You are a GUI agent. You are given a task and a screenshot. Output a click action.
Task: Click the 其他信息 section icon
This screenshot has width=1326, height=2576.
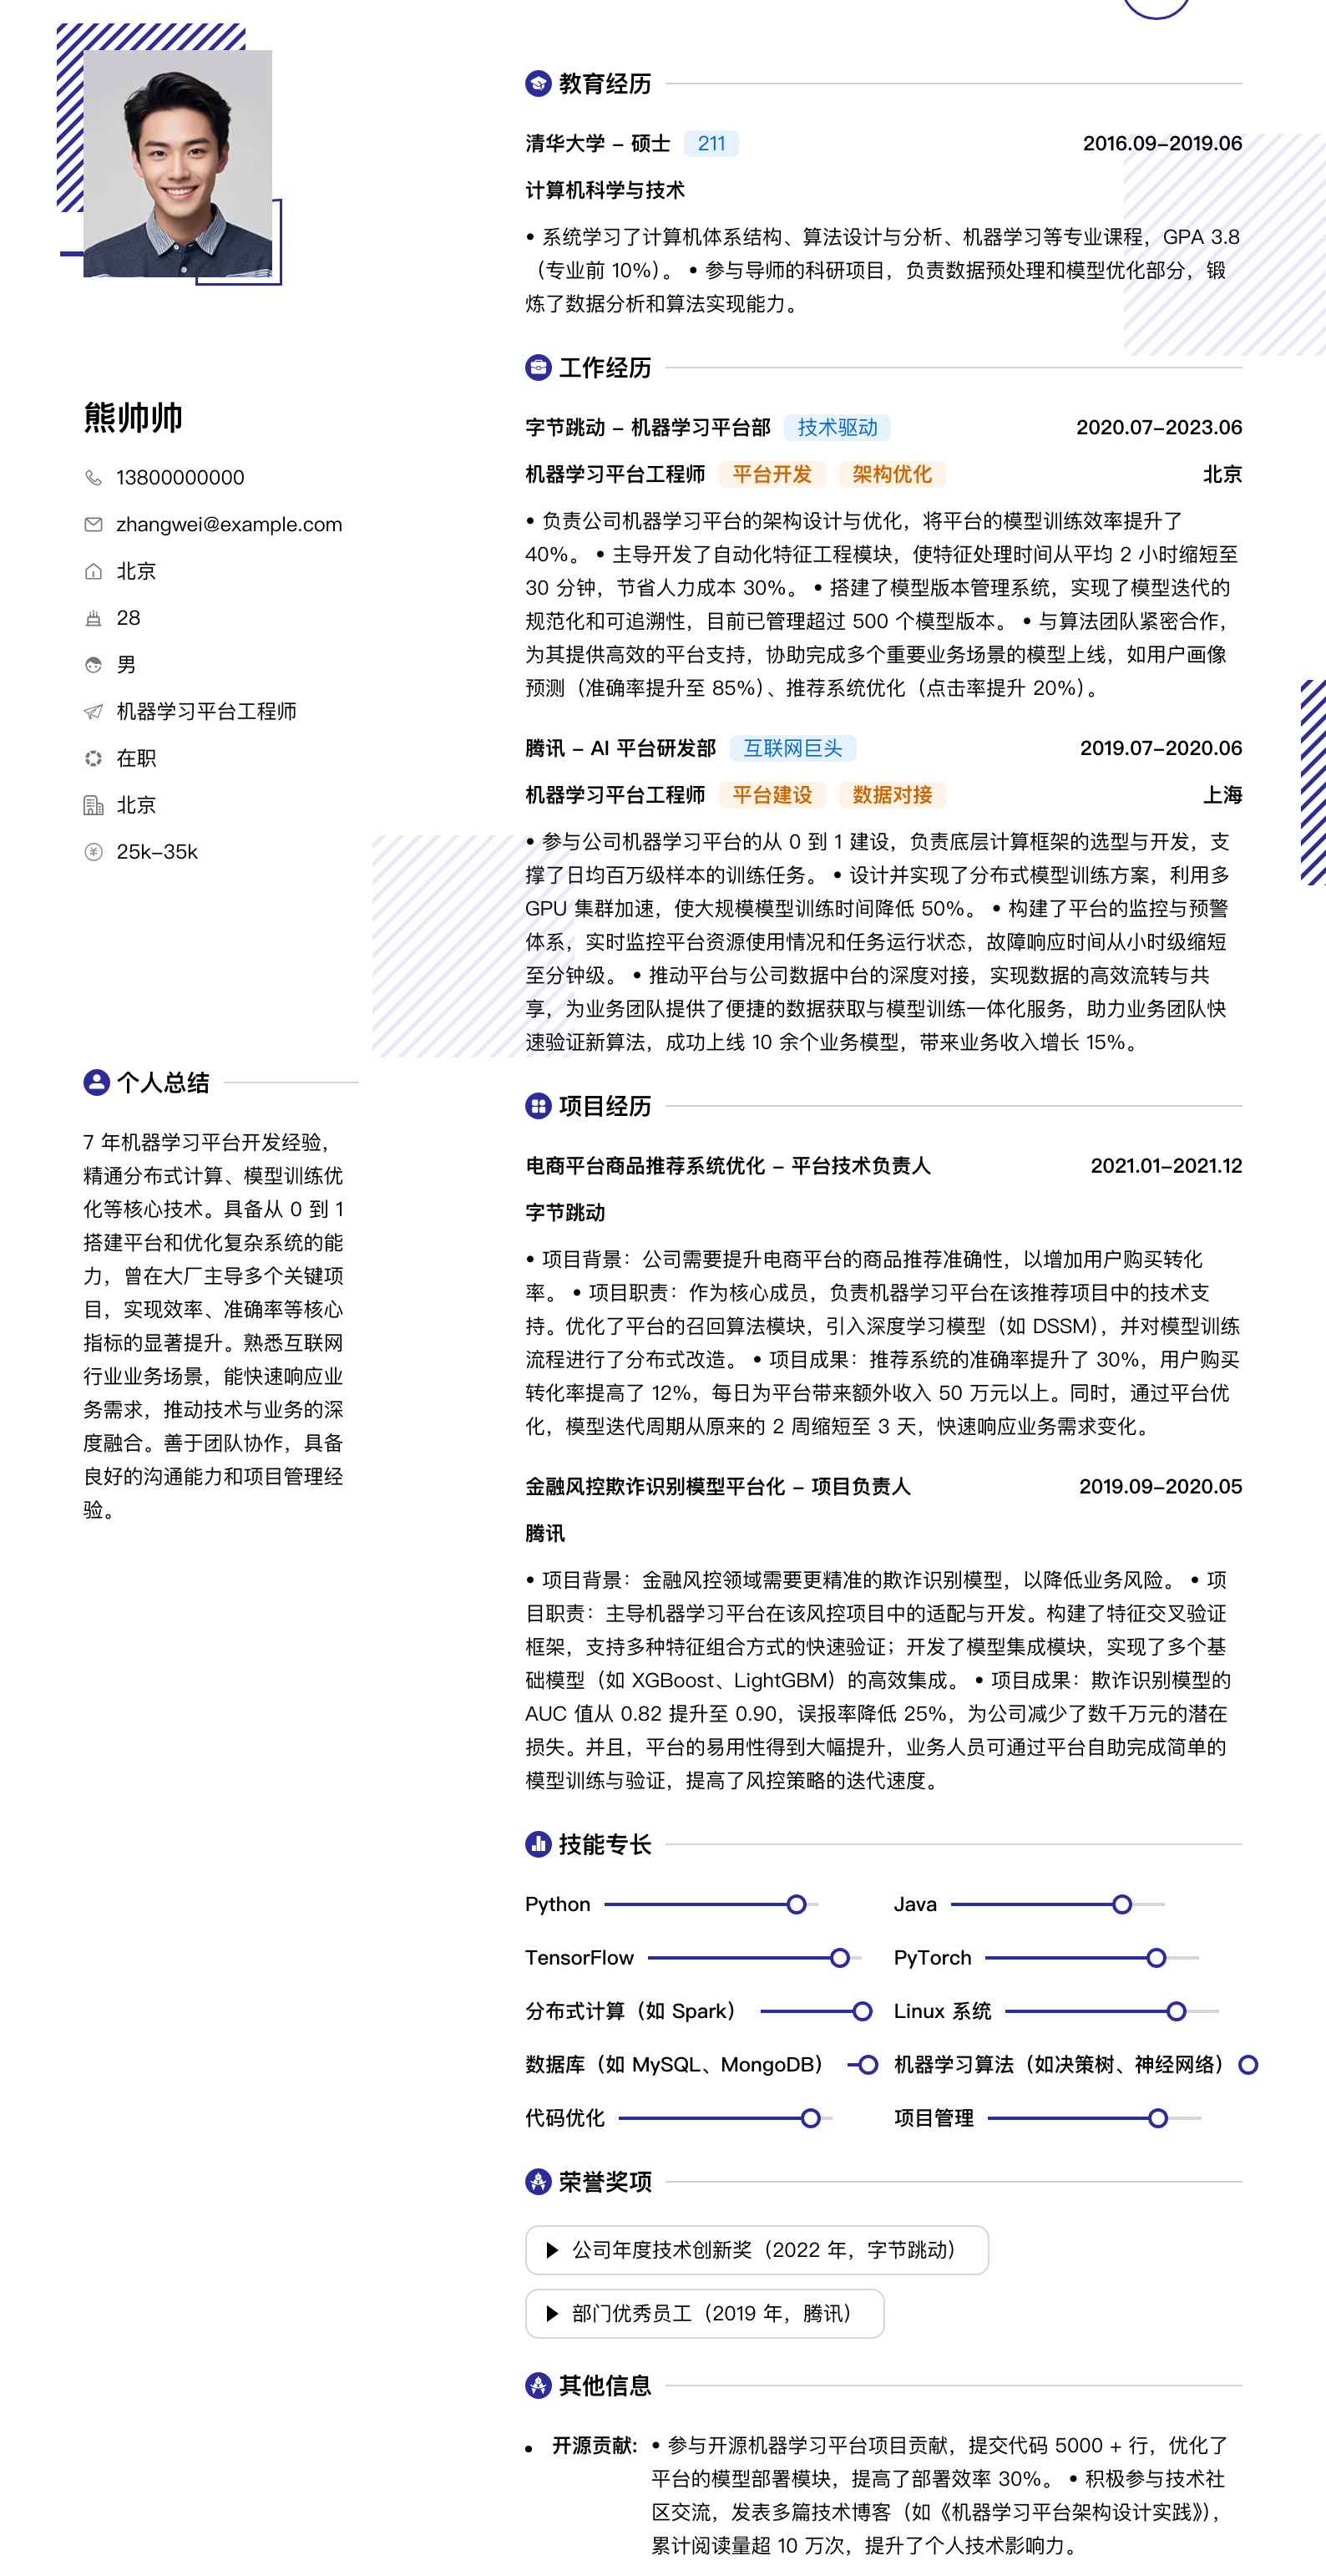tap(538, 2385)
